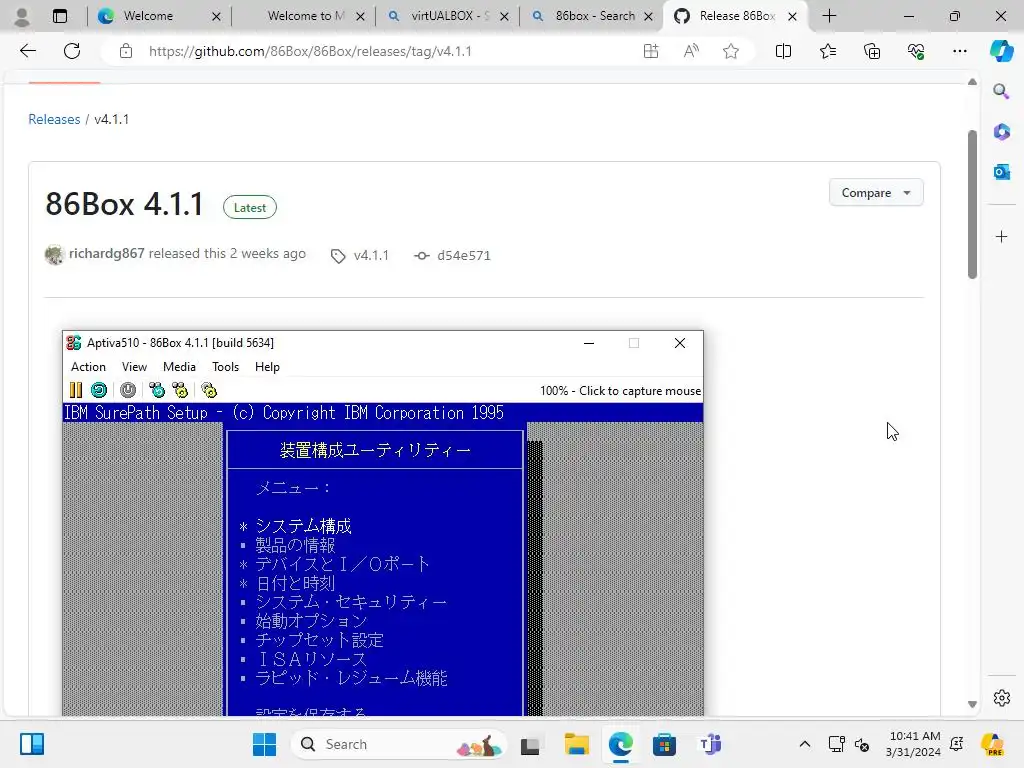The height and width of the screenshot is (768, 1024).
Task: Expand the Compare dropdown
Action: click(876, 193)
